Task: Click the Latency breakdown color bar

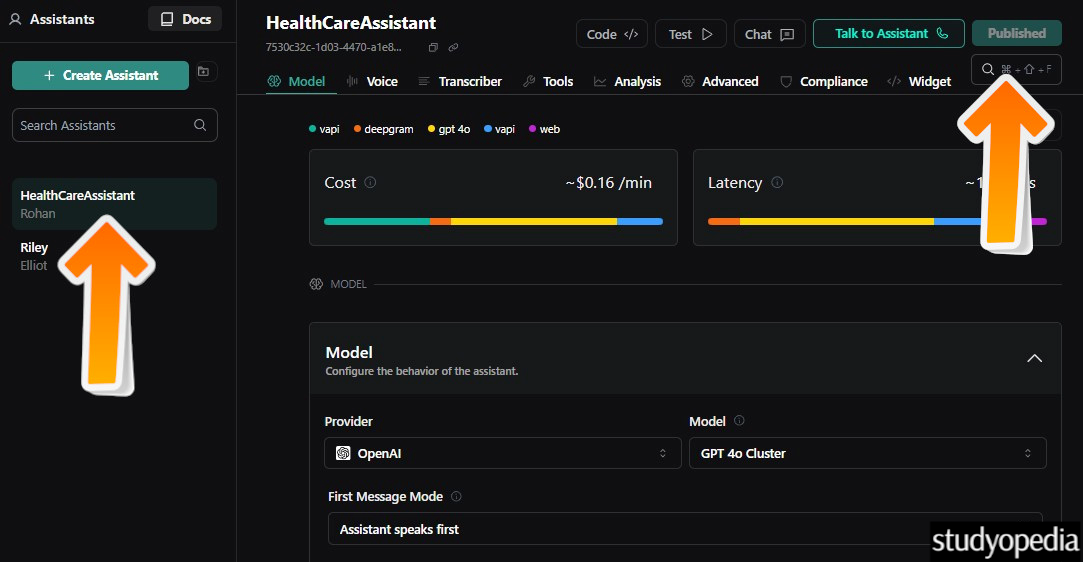Action: [x=877, y=222]
